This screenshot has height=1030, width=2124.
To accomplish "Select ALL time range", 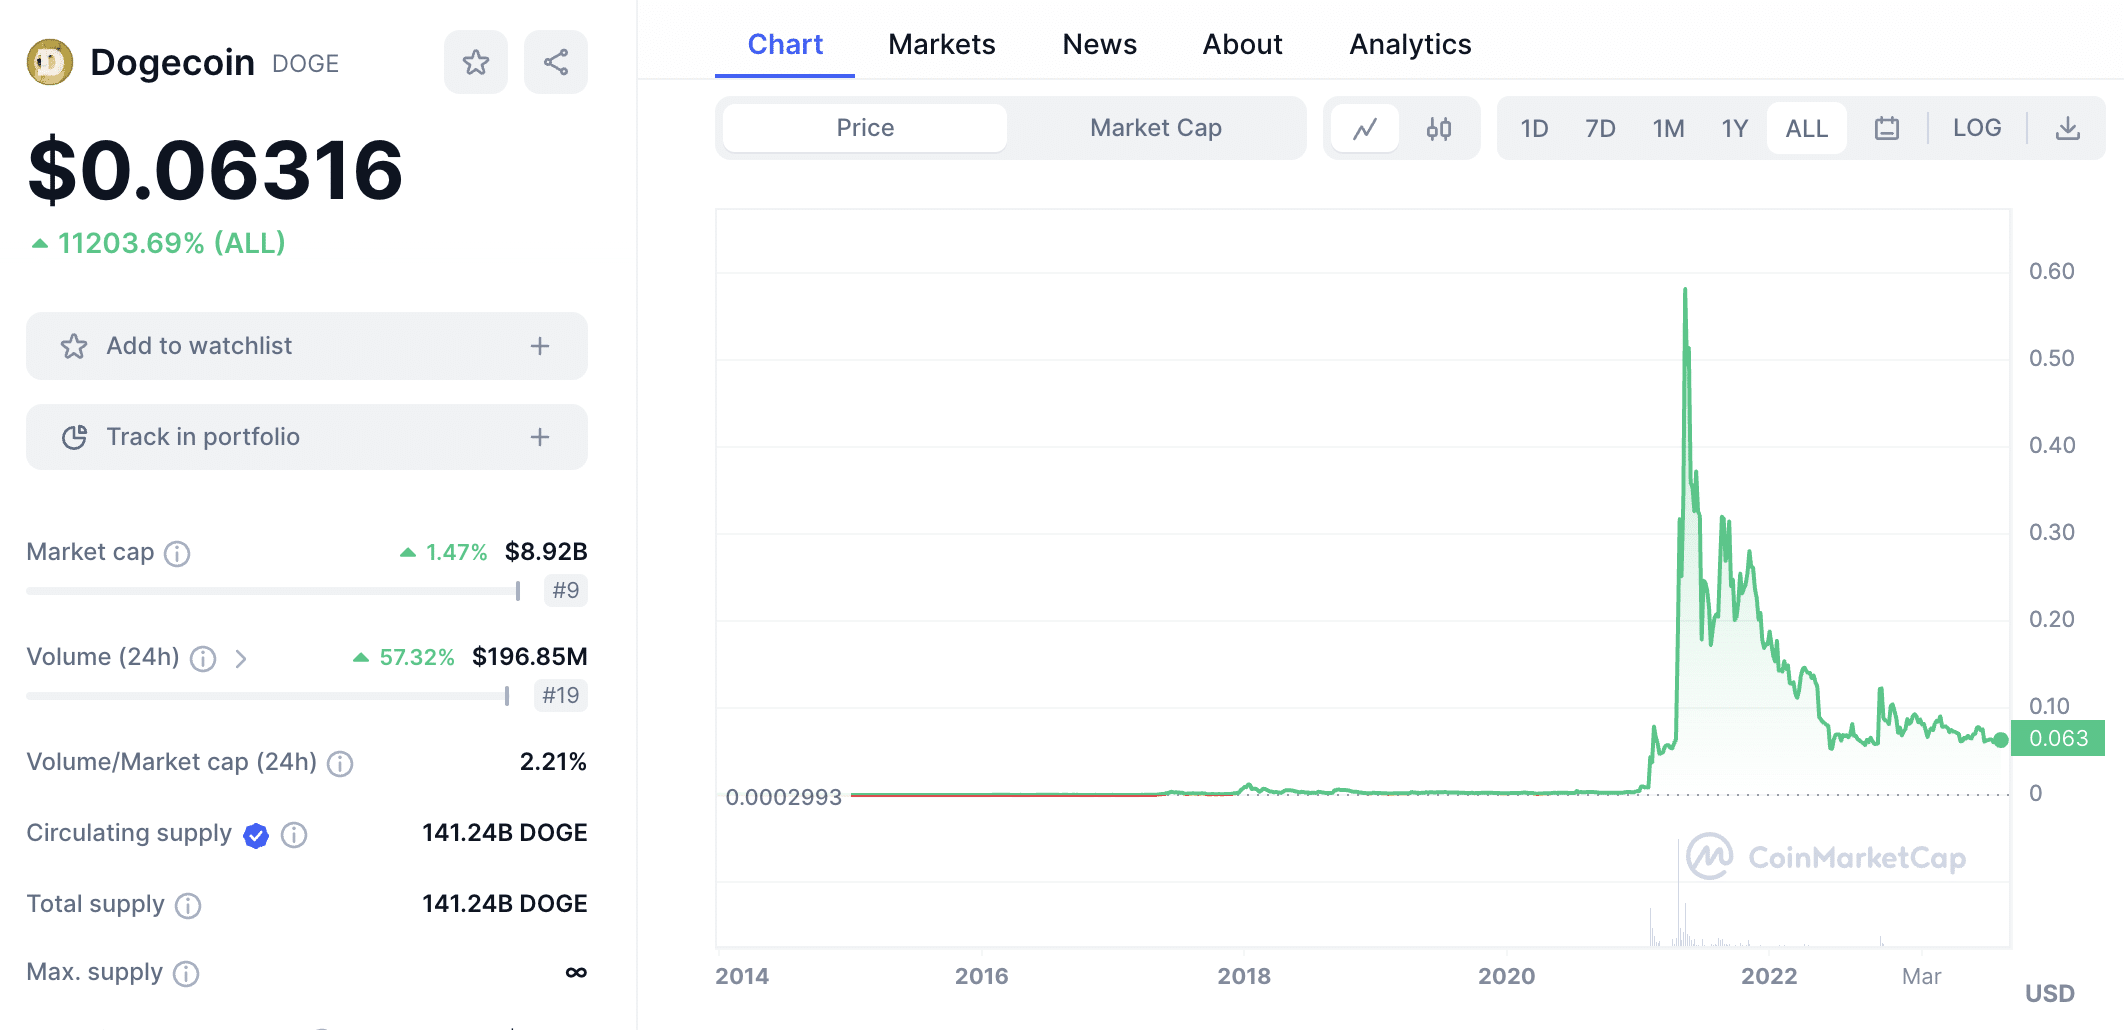I will tap(1806, 128).
